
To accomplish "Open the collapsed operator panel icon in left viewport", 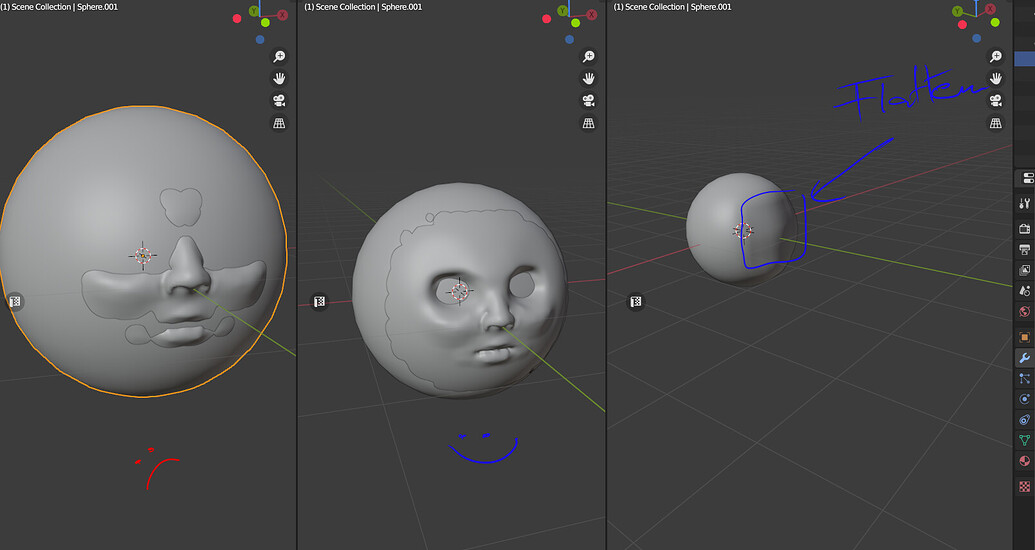I will (x=15, y=302).
